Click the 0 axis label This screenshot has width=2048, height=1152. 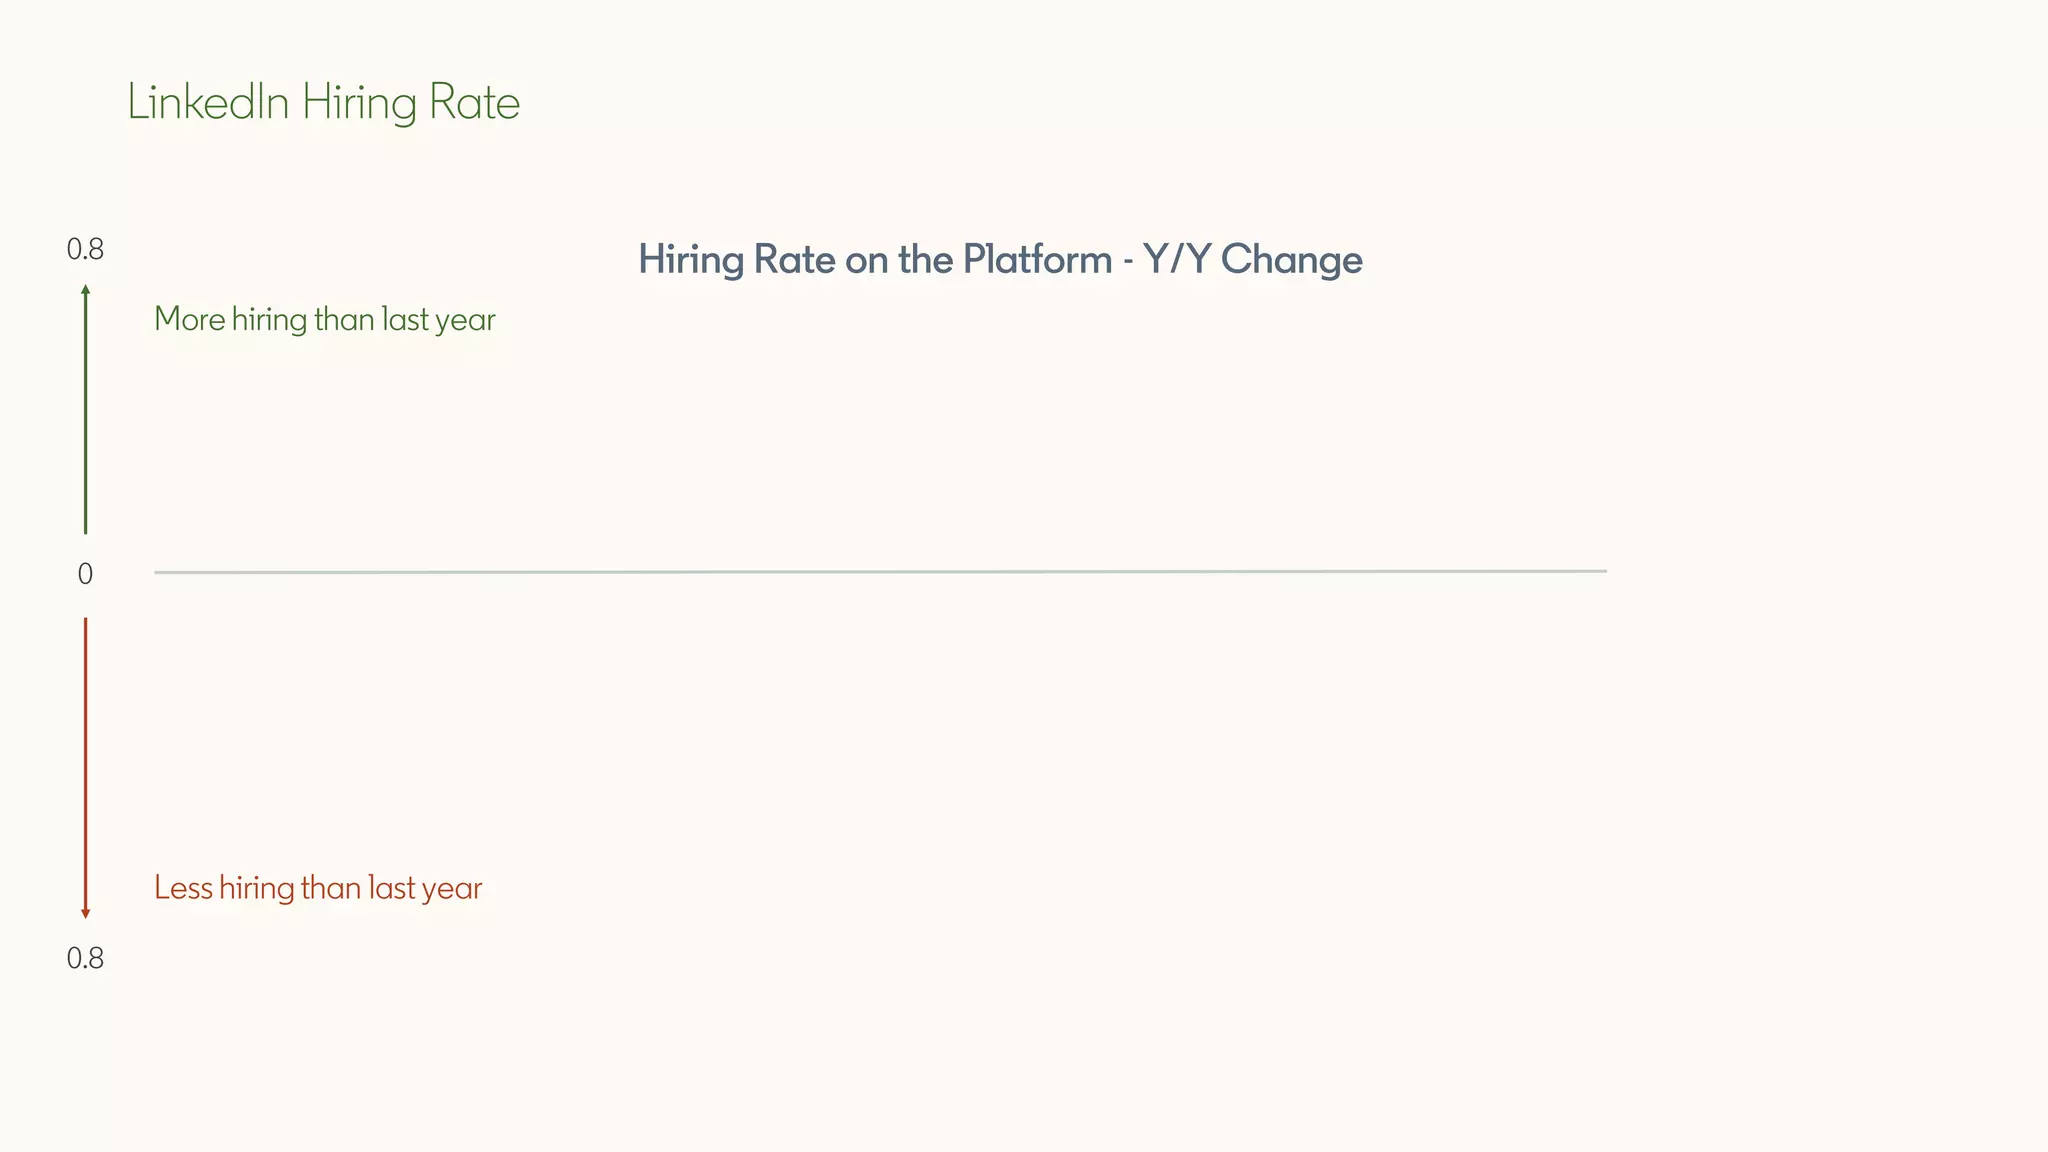coord(85,574)
